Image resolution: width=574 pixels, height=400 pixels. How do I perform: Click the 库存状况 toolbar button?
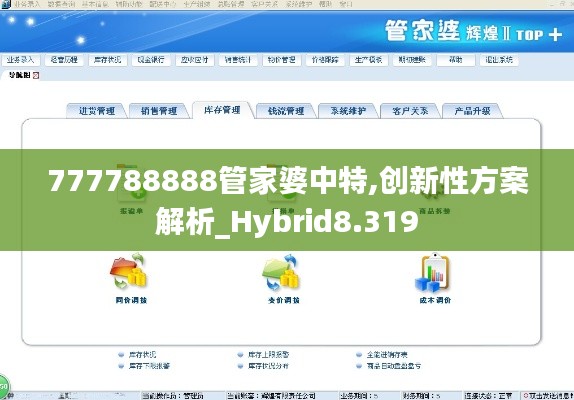(107, 60)
